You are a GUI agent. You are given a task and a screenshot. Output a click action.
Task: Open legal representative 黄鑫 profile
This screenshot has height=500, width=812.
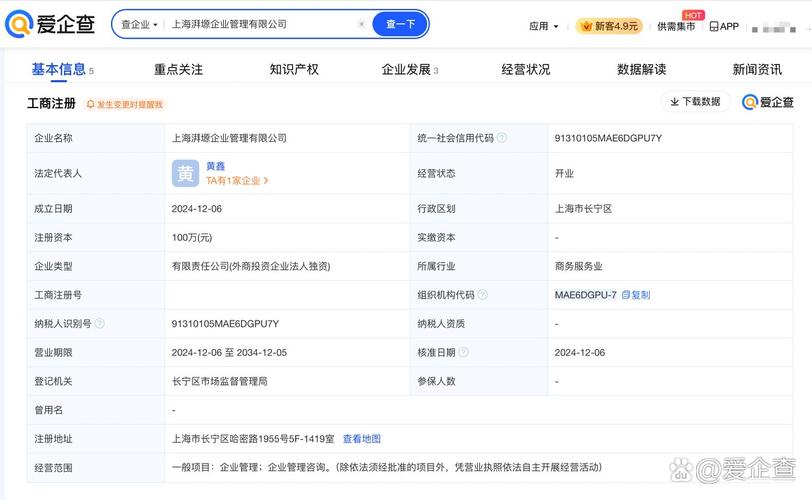[215, 166]
